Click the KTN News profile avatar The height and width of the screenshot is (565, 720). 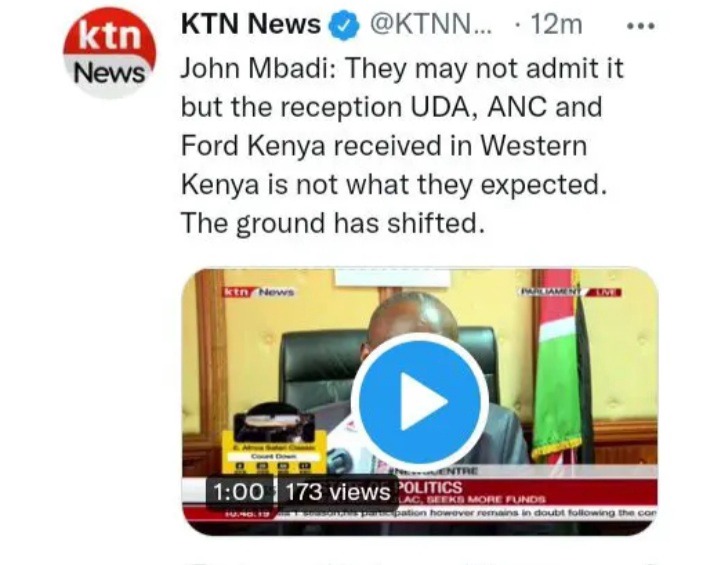tap(109, 52)
